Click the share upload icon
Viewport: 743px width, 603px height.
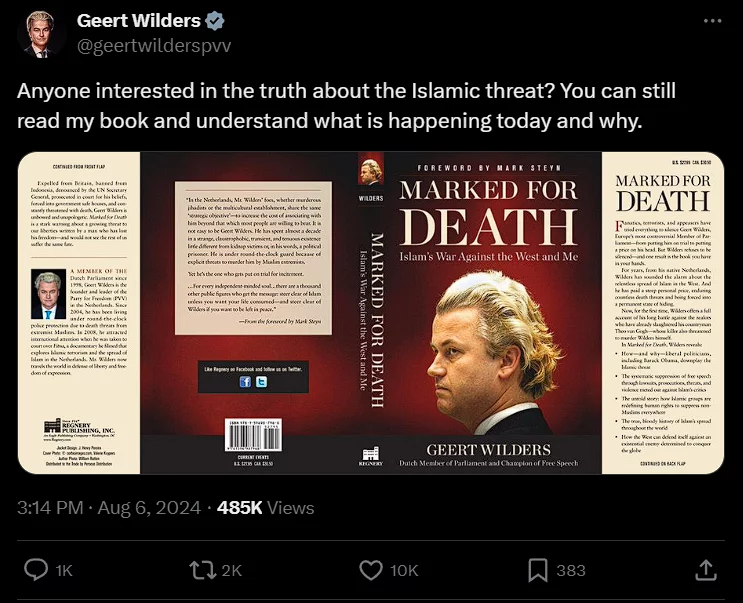pyautogui.click(x=706, y=570)
